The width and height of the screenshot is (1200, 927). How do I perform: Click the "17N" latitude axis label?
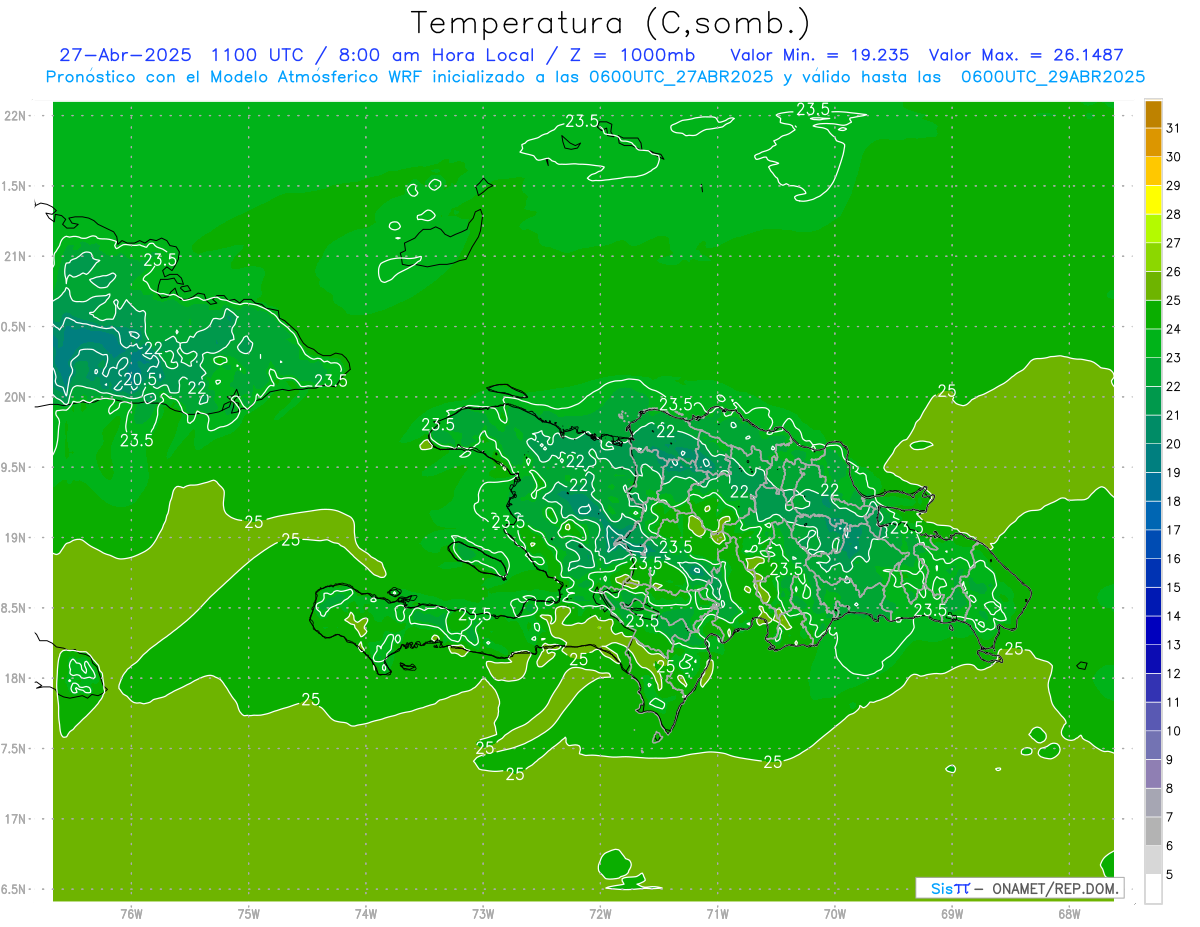pos(14,819)
